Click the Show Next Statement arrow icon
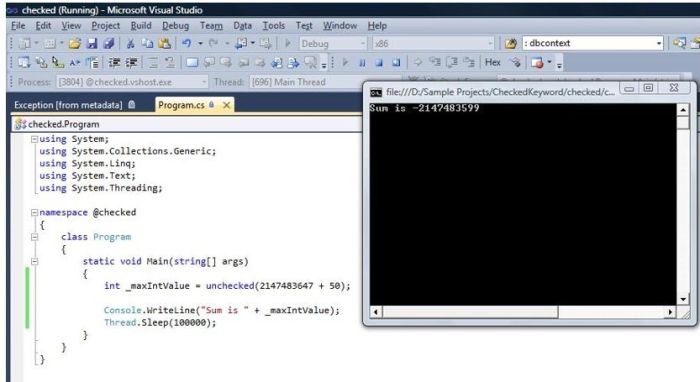The image size is (700, 382). (417, 62)
